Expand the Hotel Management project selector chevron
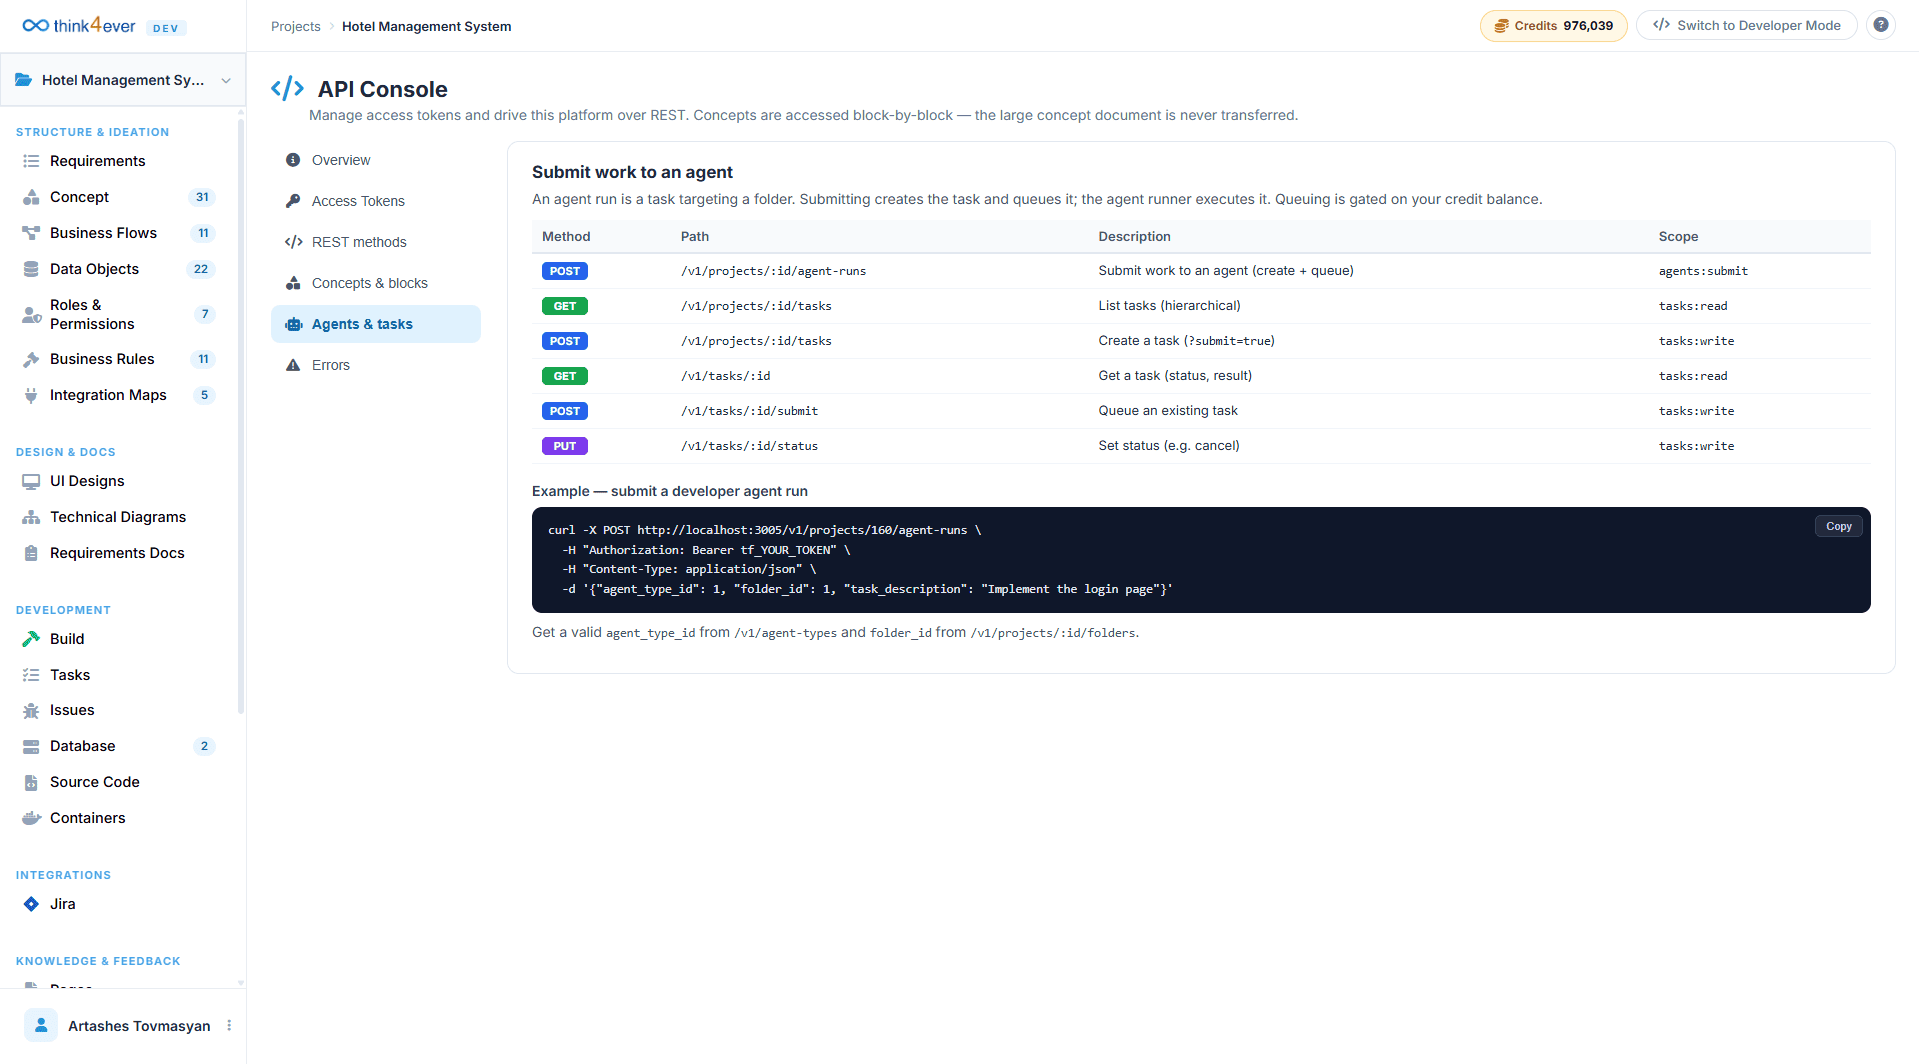The width and height of the screenshot is (1919, 1064). [226, 80]
